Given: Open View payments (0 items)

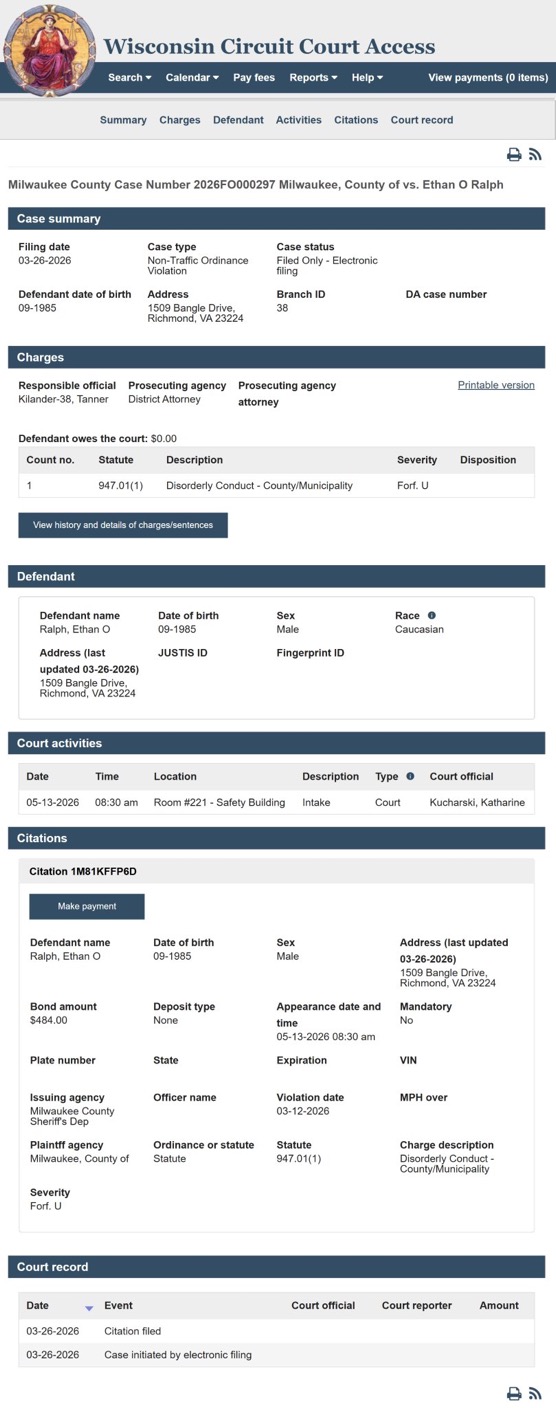Looking at the screenshot, I should click(488, 77).
